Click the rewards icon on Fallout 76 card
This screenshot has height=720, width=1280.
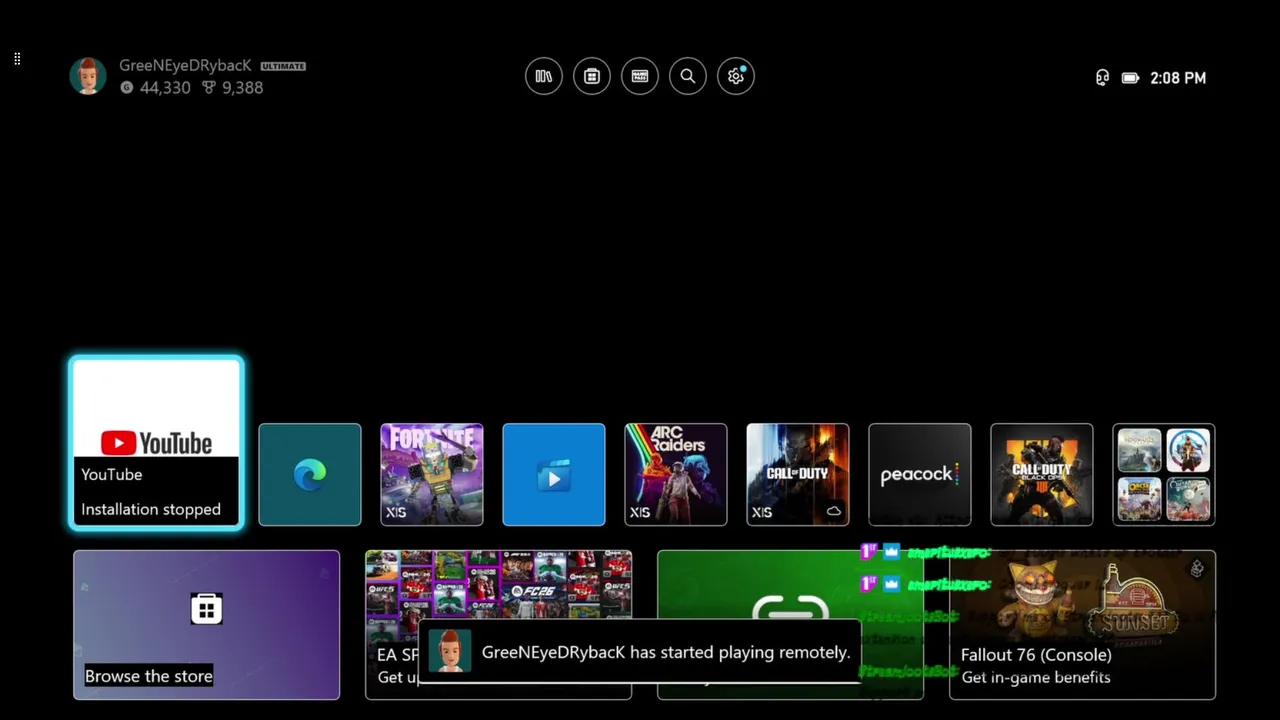pyautogui.click(x=1196, y=569)
